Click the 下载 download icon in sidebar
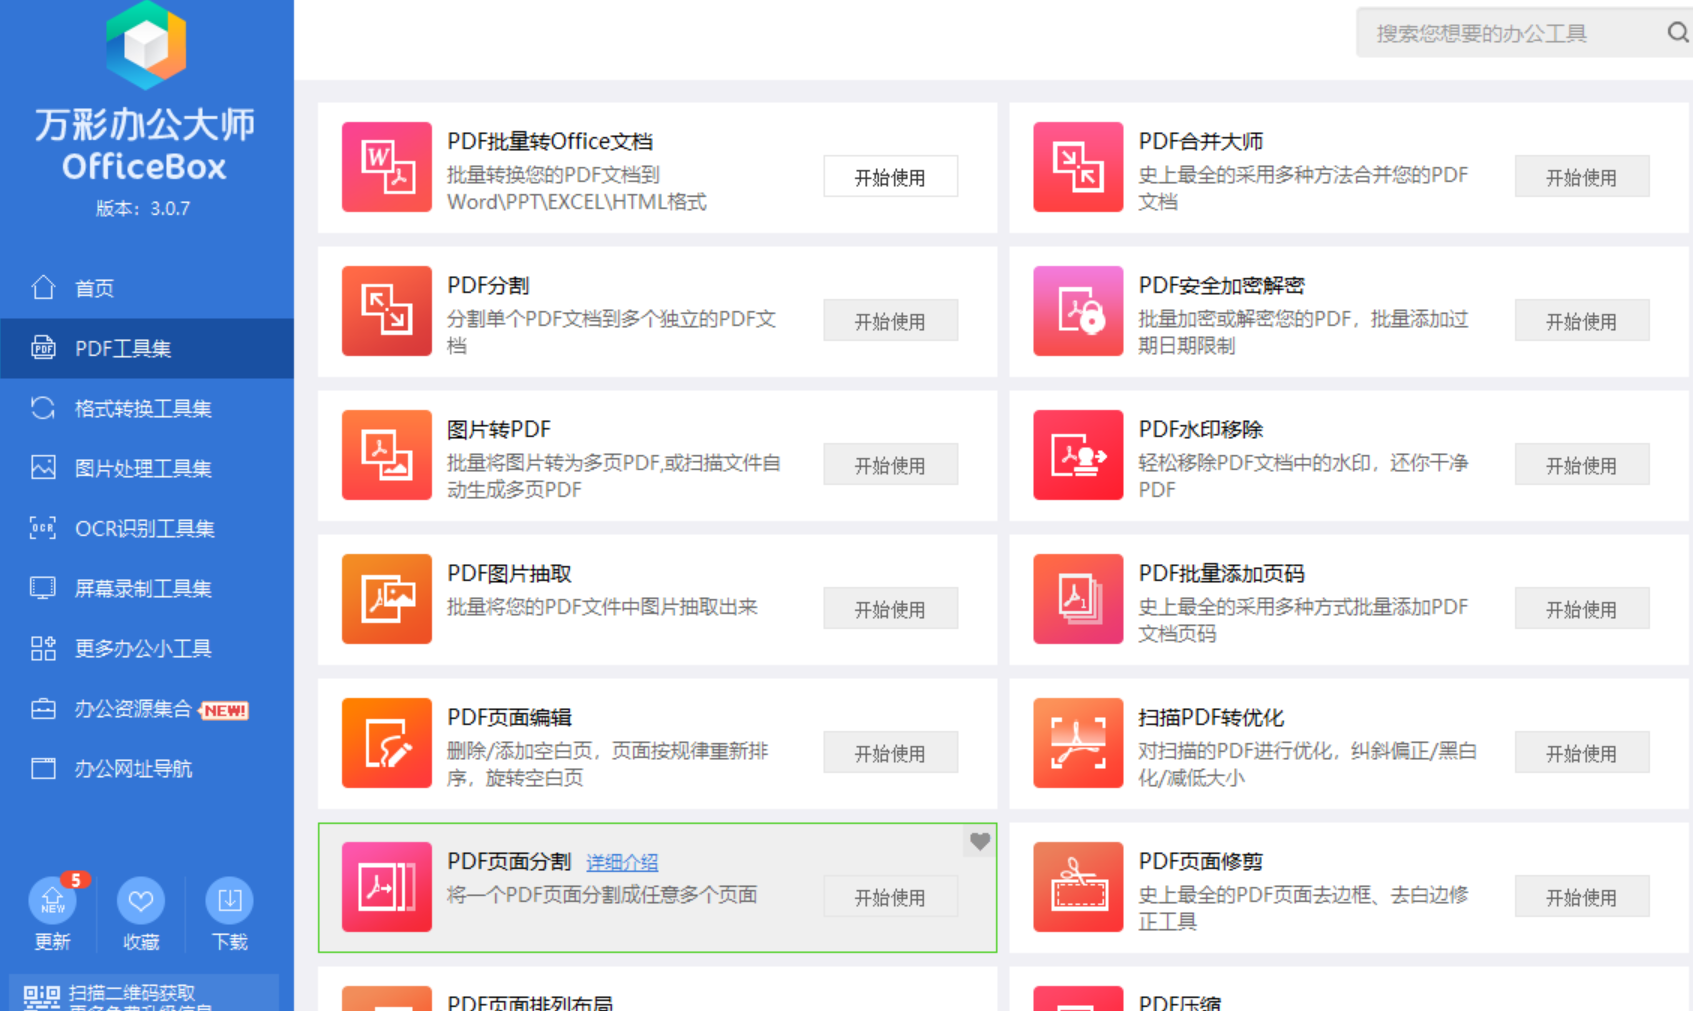The width and height of the screenshot is (1693, 1011). pos(229,901)
